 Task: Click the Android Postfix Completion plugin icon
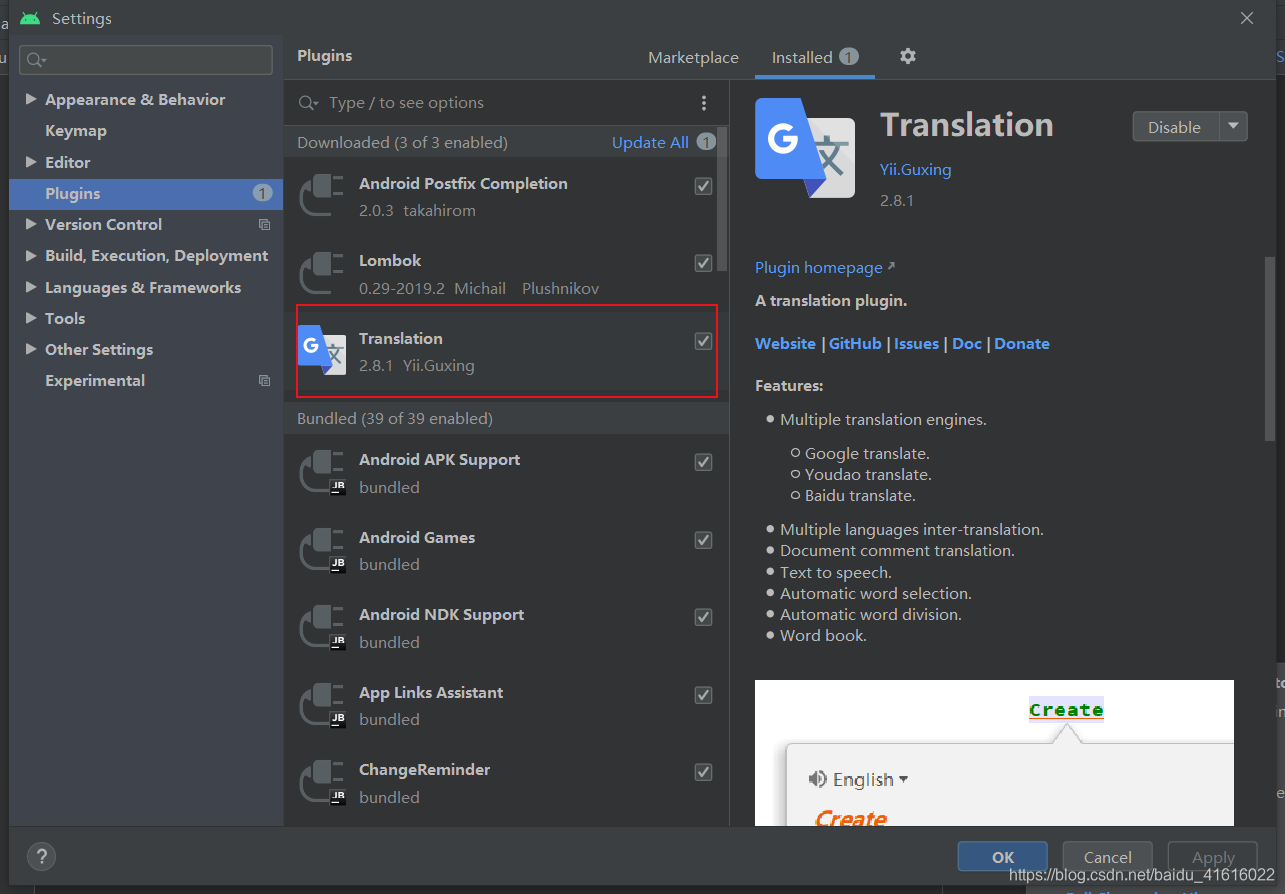point(322,196)
